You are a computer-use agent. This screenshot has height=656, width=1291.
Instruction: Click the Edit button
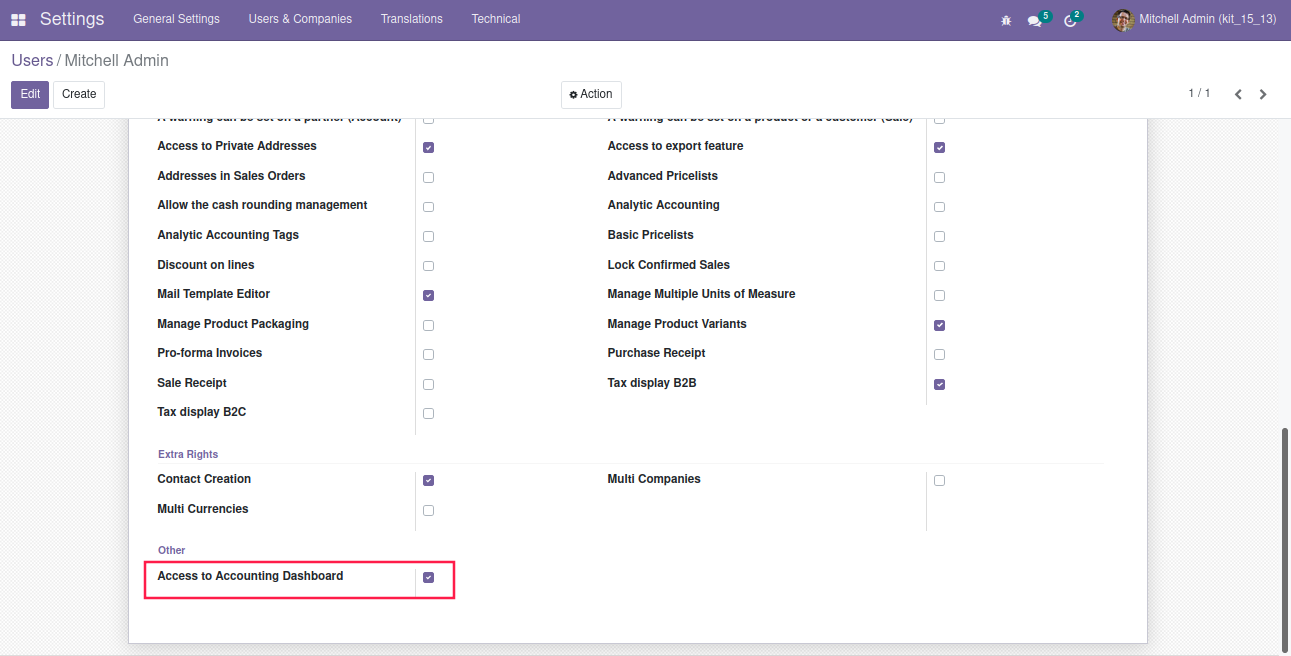[x=30, y=94]
